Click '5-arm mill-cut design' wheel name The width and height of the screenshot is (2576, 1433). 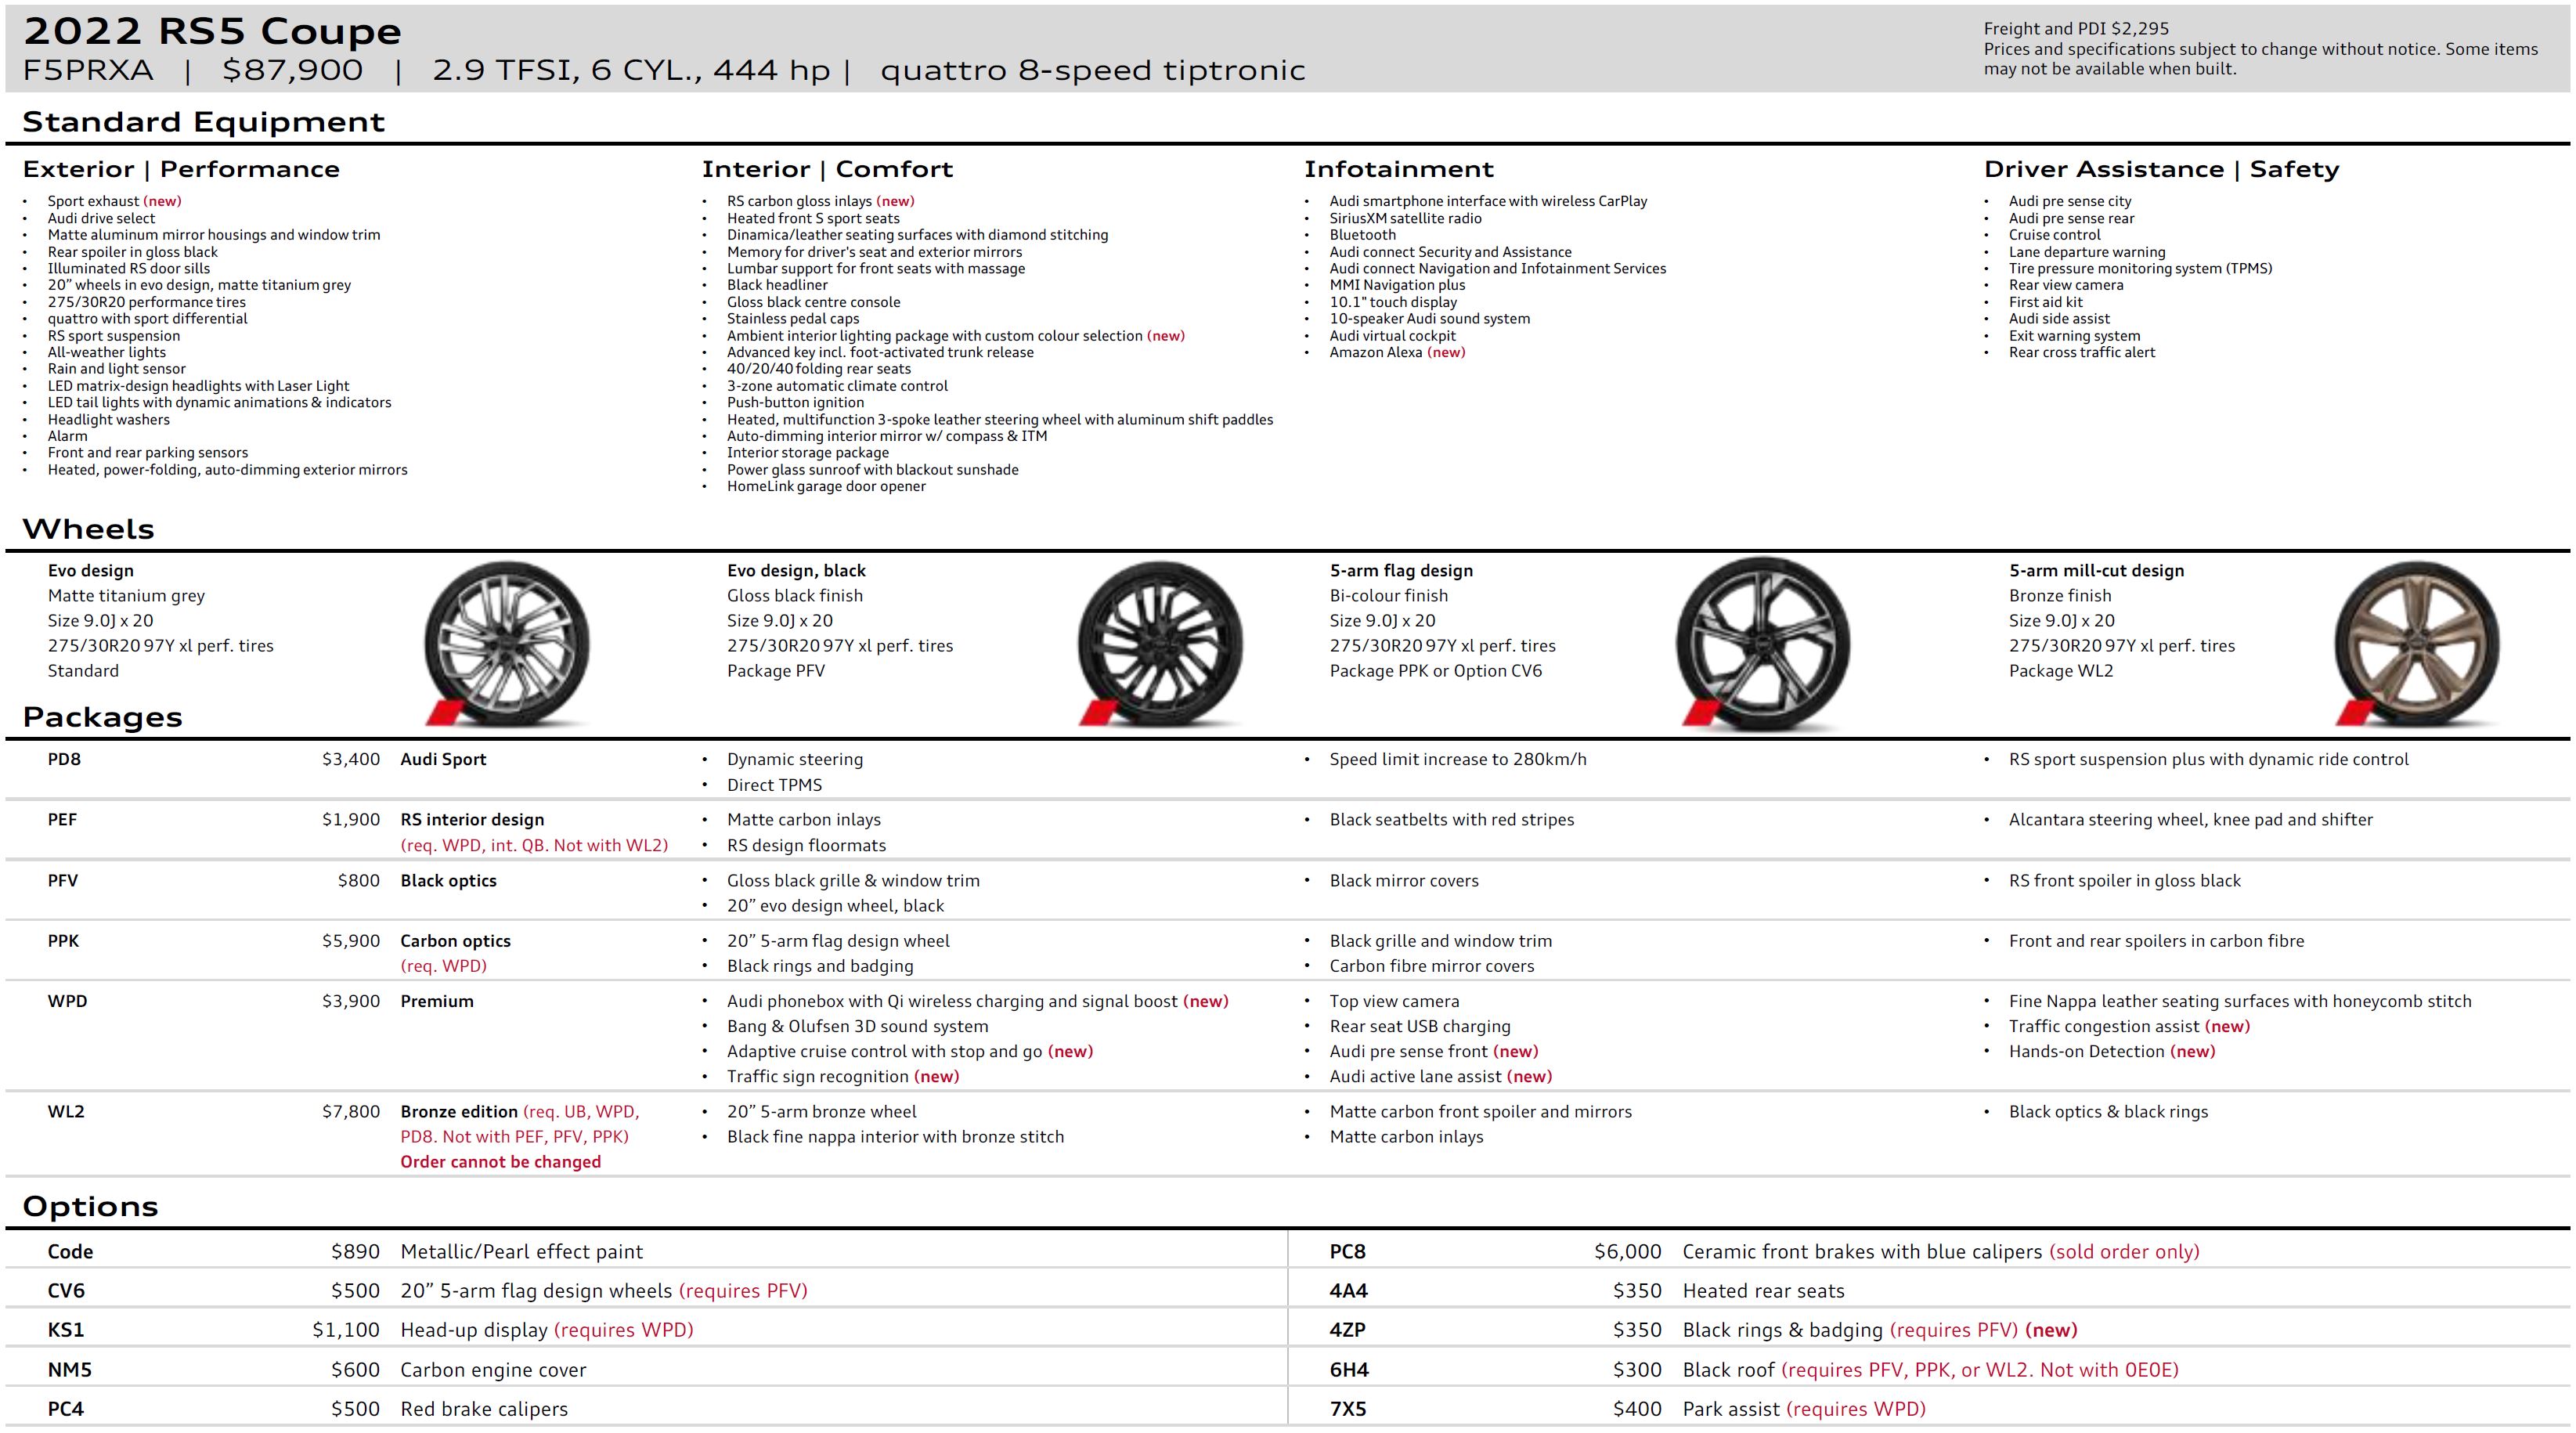[2096, 571]
